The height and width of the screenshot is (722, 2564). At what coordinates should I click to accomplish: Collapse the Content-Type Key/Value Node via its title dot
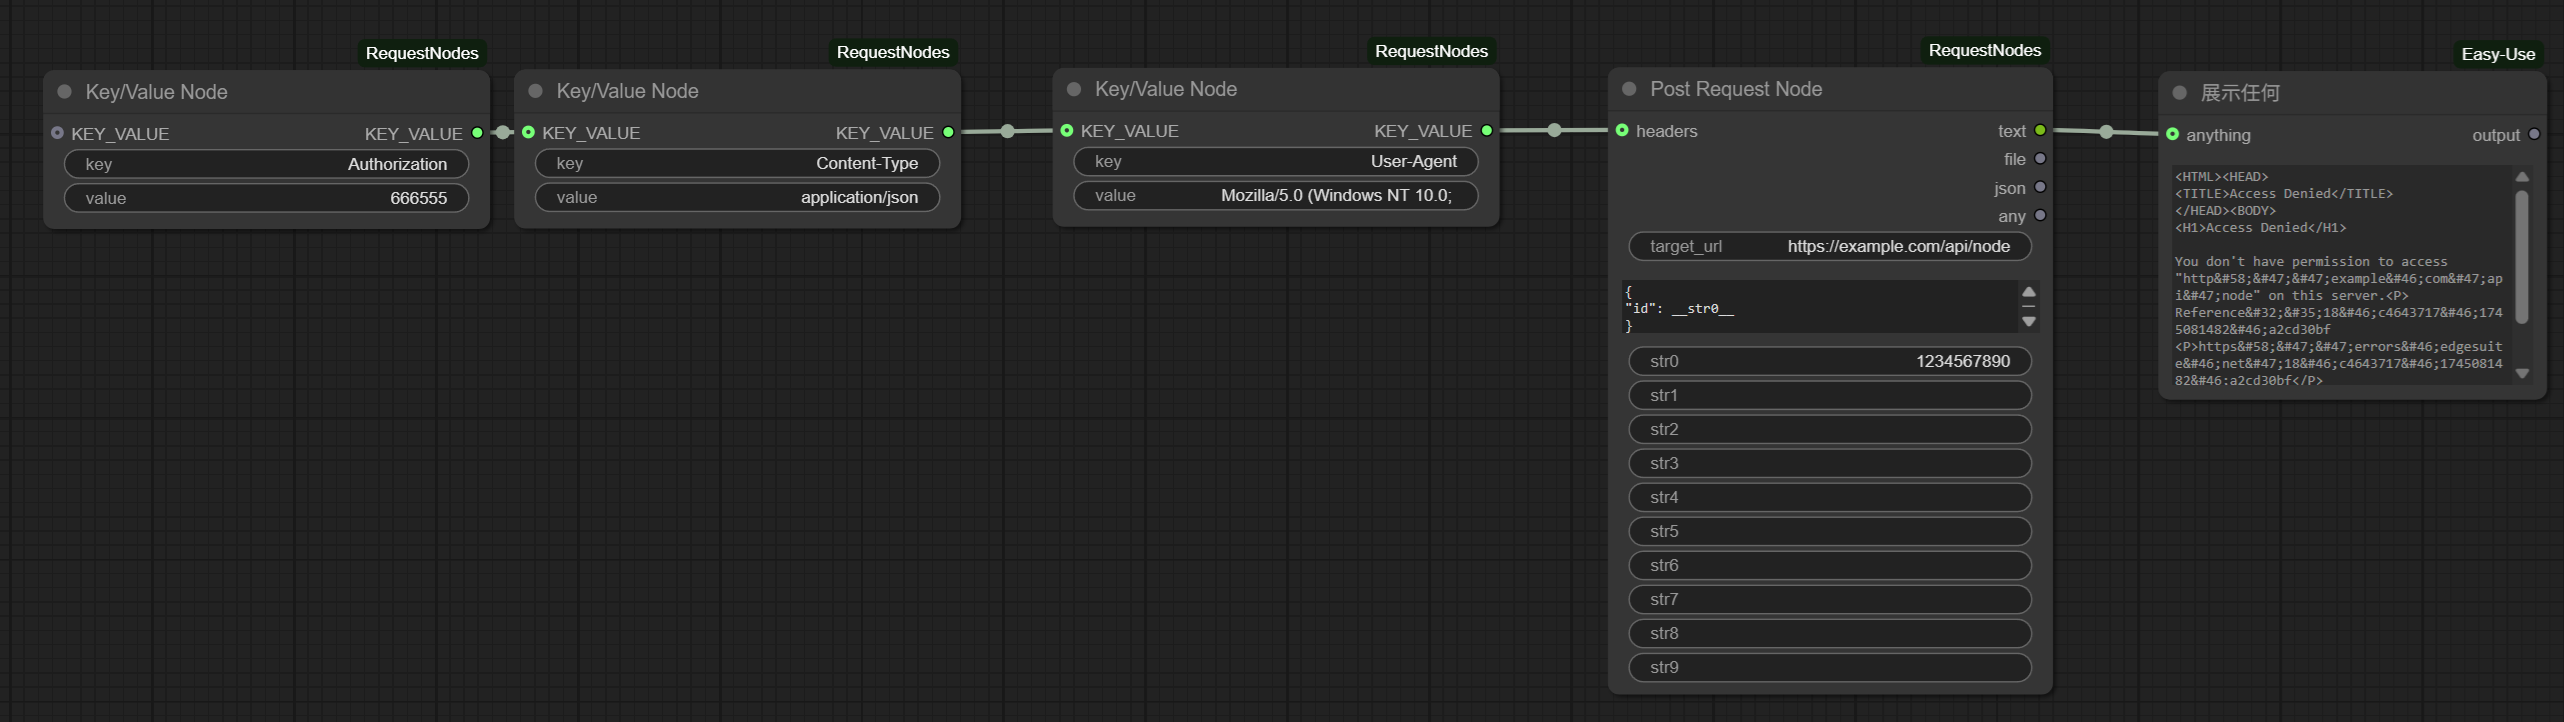click(536, 91)
